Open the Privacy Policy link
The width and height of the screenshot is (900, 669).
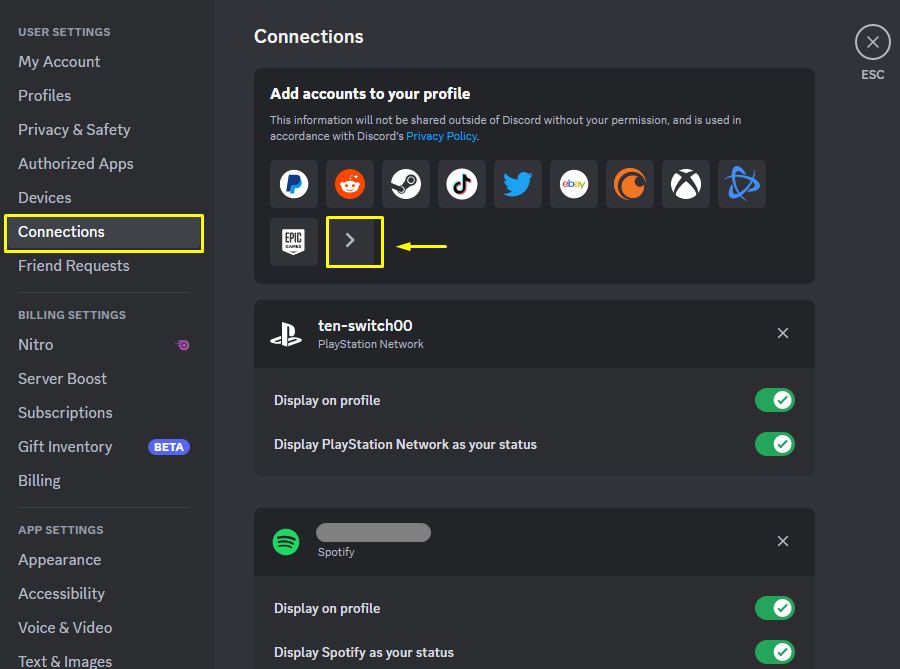click(x=441, y=136)
